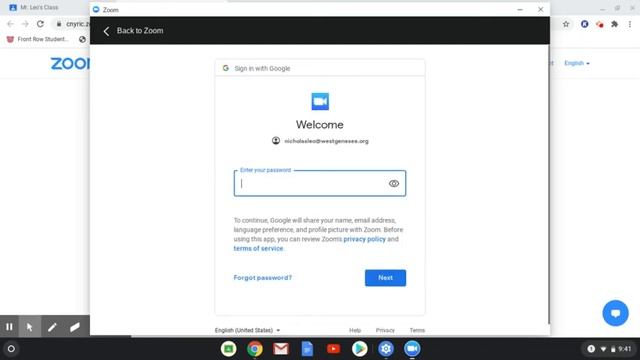Open the launcher circle on the shelf
Viewport: 640px width, 360px height.
tap(11, 349)
